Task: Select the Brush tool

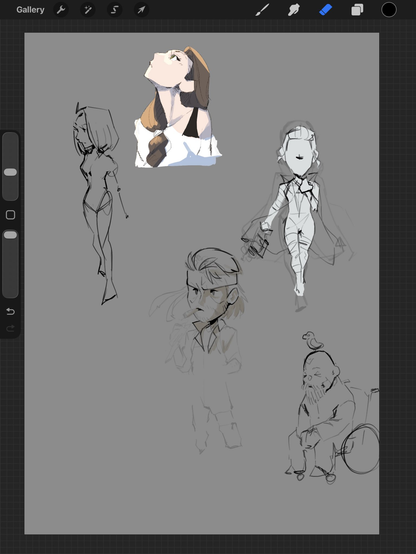Action: pyautogui.click(x=262, y=10)
